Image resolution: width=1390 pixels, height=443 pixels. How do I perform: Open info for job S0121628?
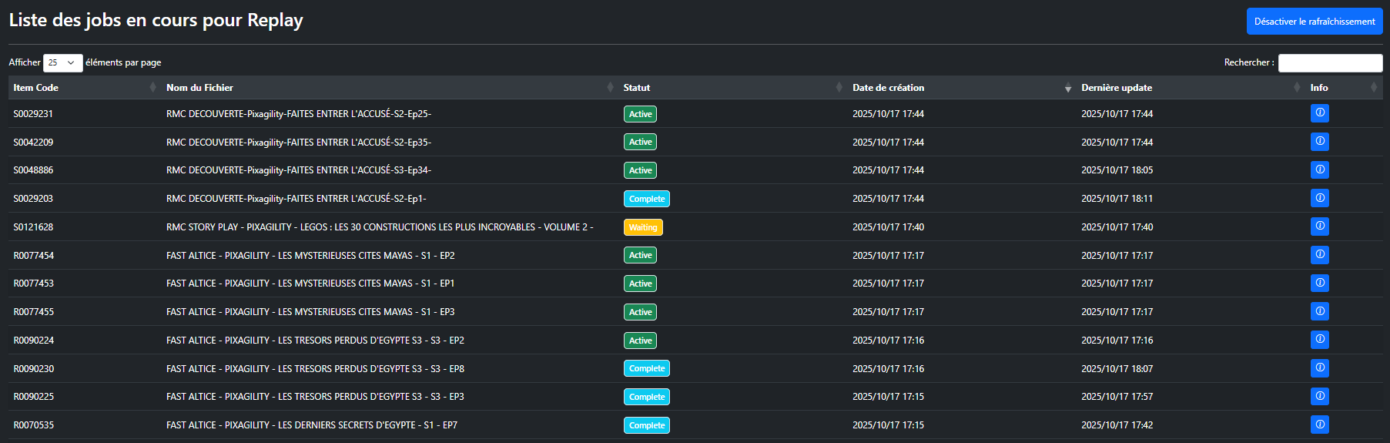(1319, 227)
